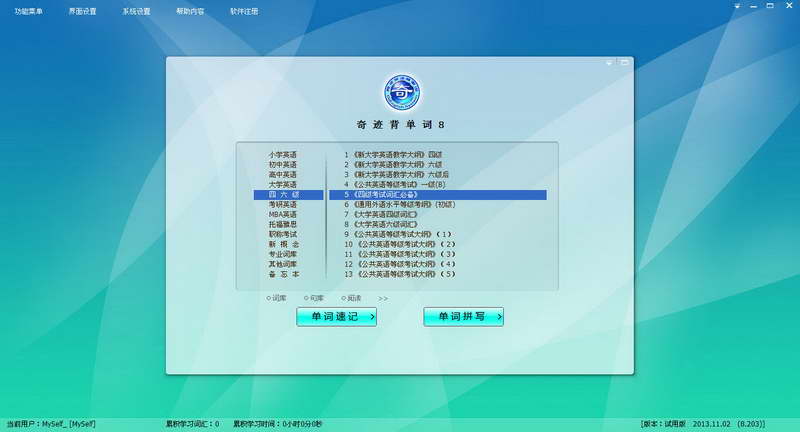The width and height of the screenshot is (800, 432).
Task: Click the inner panel's small down-arrow icon
Action: [609, 62]
